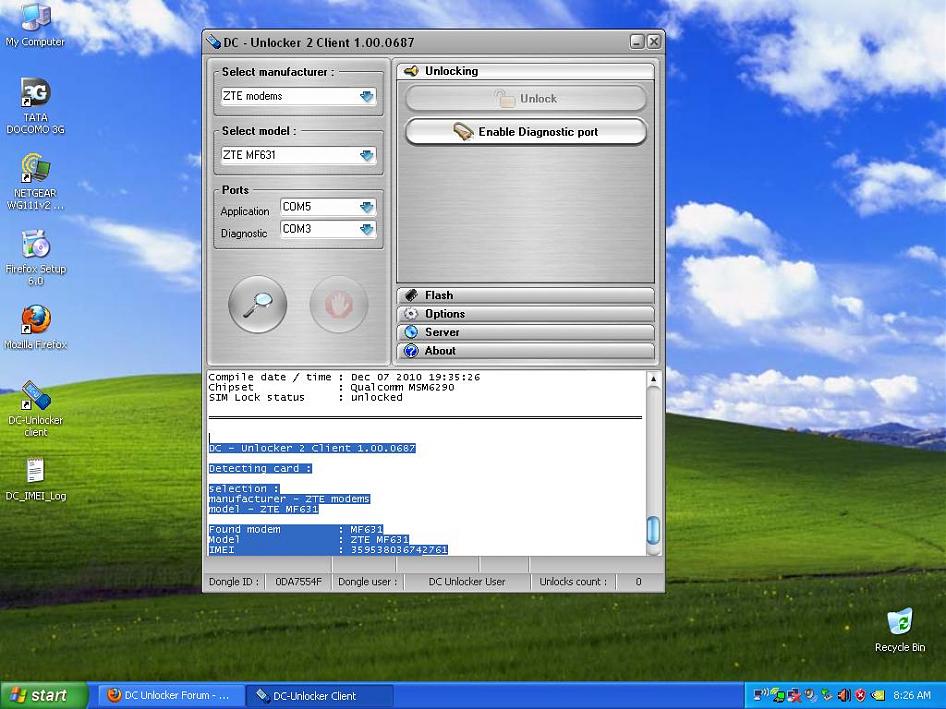Open the My Computer desktop icon
The image size is (946, 709).
pos(35,18)
